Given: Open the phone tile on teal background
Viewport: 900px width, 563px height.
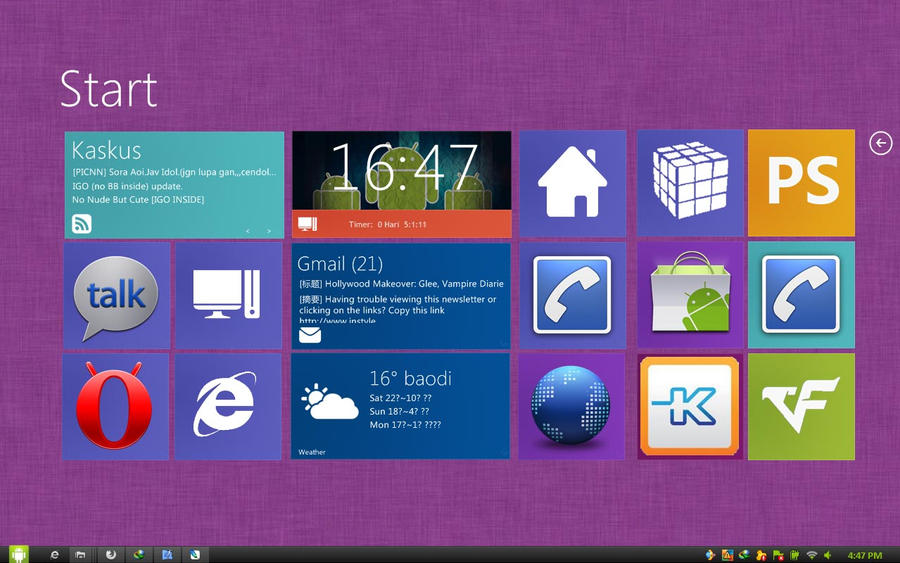Looking at the screenshot, I should (801, 295).
